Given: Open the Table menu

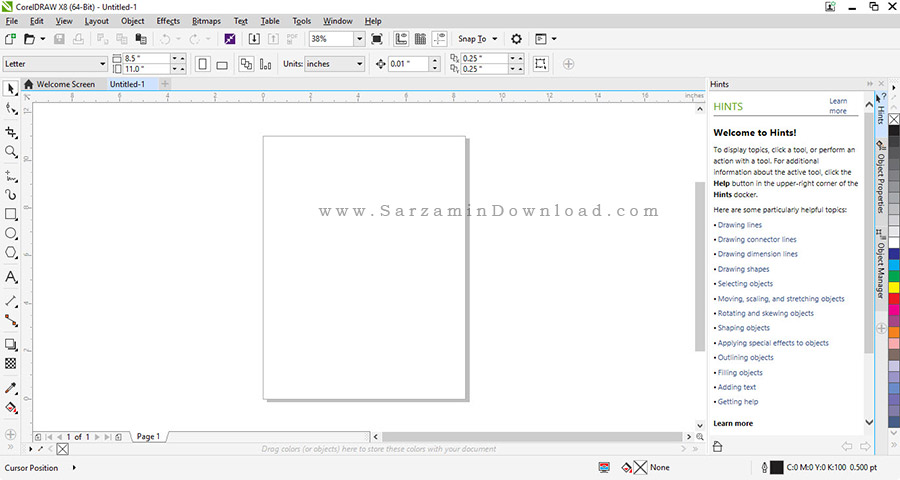Looking at the screenshot, I should (270, 21).
